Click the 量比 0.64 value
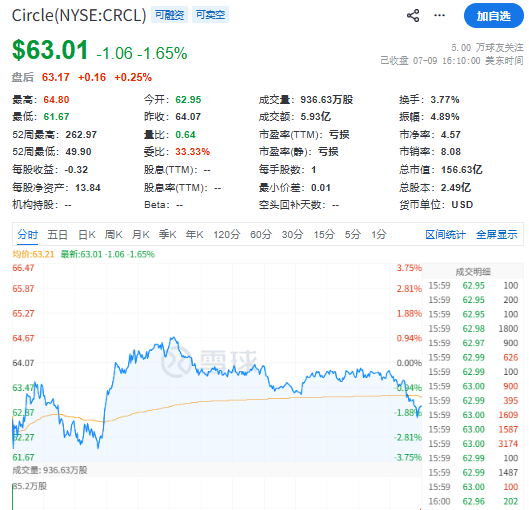This screenshot has height=510, width=529. coord(185,135)
